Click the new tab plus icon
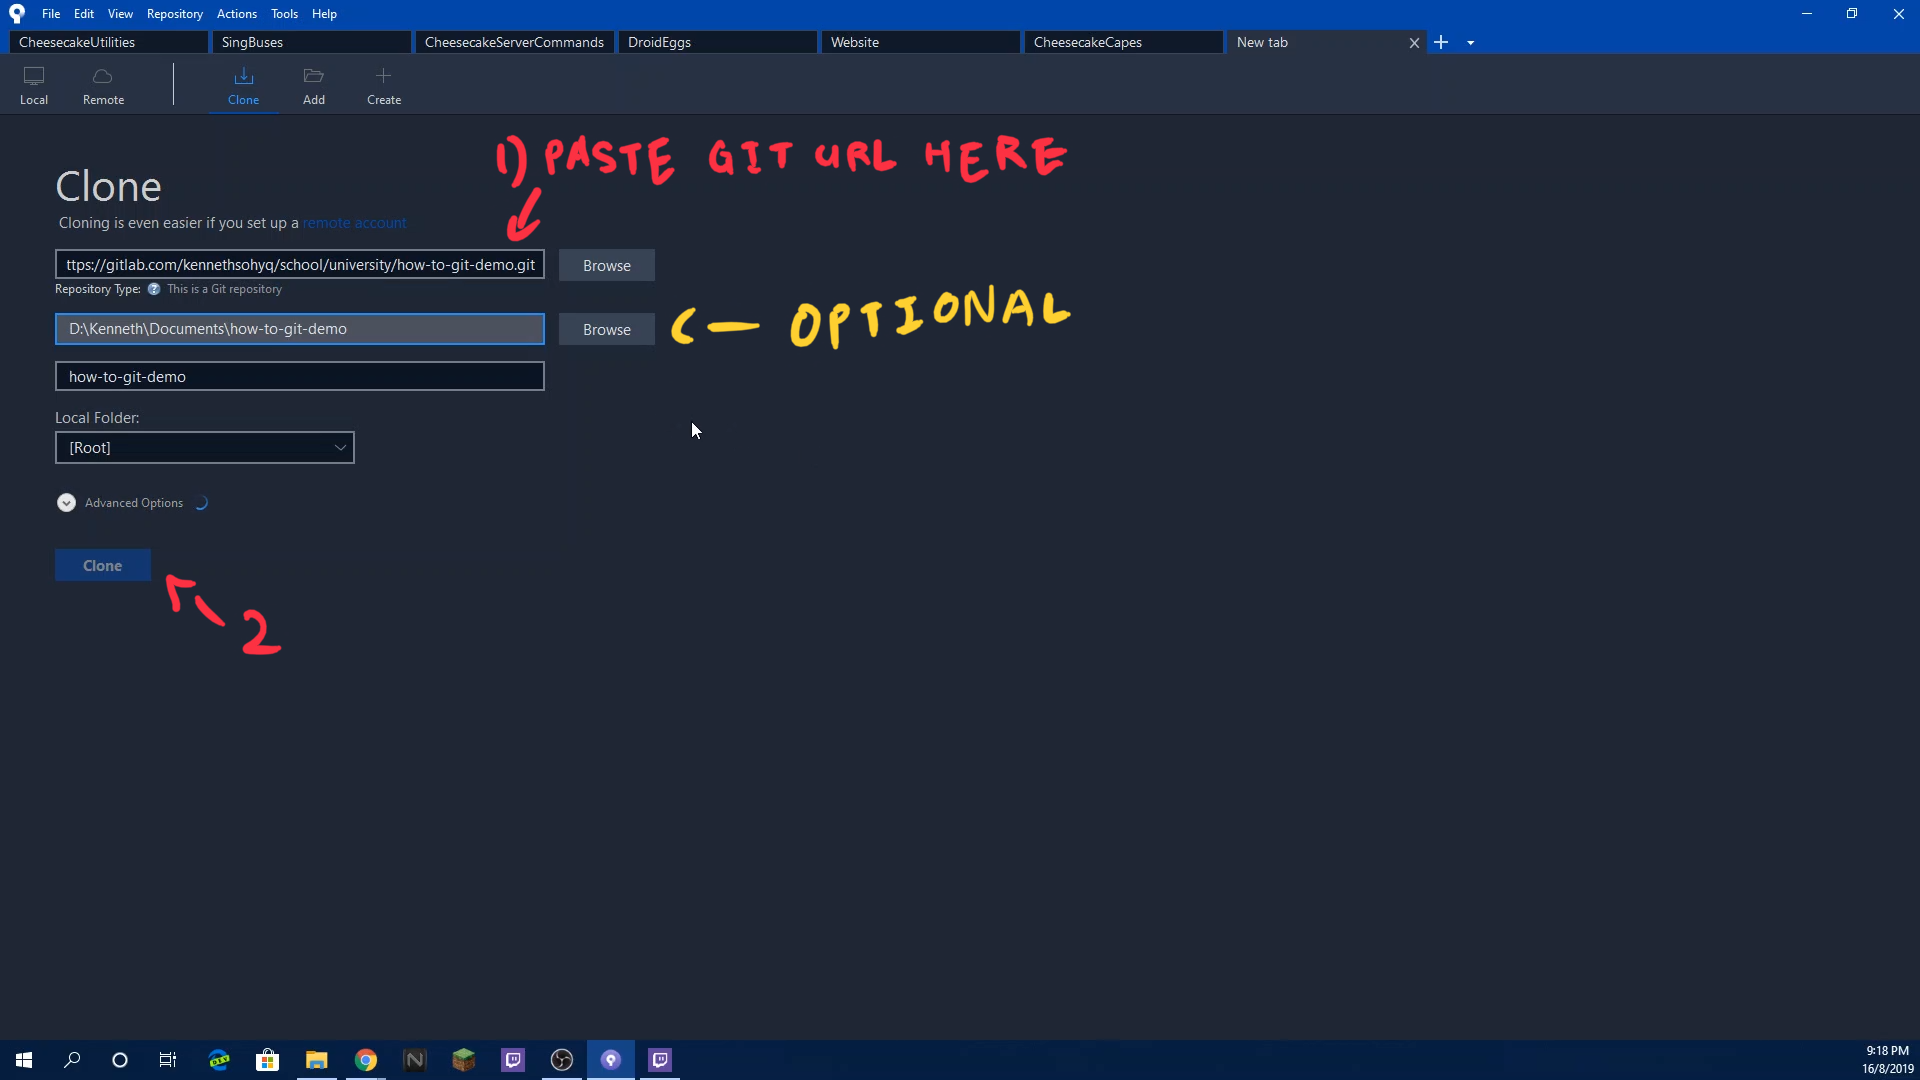Screen dimensions: 1920x1080 pyautogui.click(x=1441, y=41)
